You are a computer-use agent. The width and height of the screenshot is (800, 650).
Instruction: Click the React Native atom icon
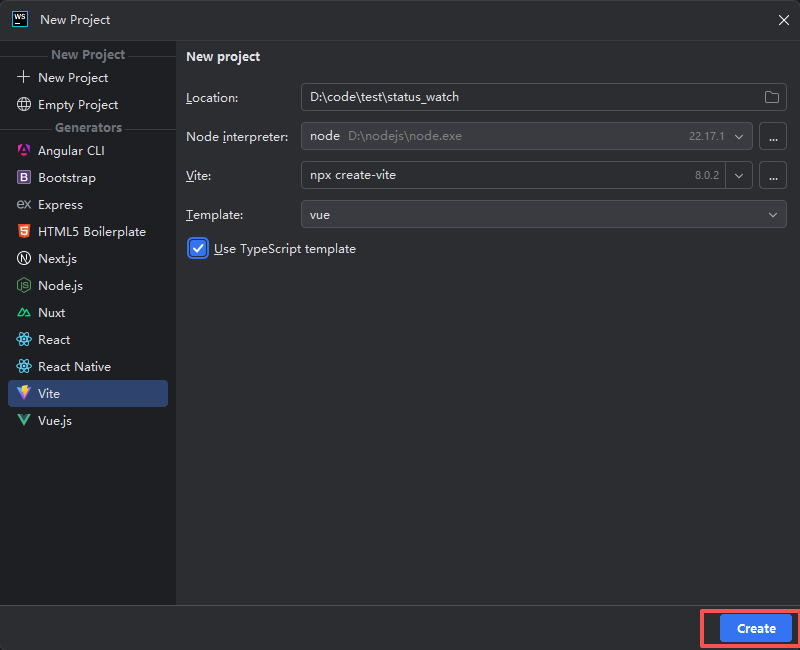click(x=23, y=366)
